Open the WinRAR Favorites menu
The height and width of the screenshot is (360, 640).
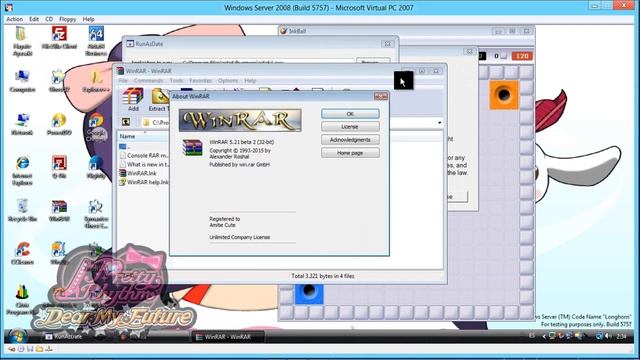[200, 81]
